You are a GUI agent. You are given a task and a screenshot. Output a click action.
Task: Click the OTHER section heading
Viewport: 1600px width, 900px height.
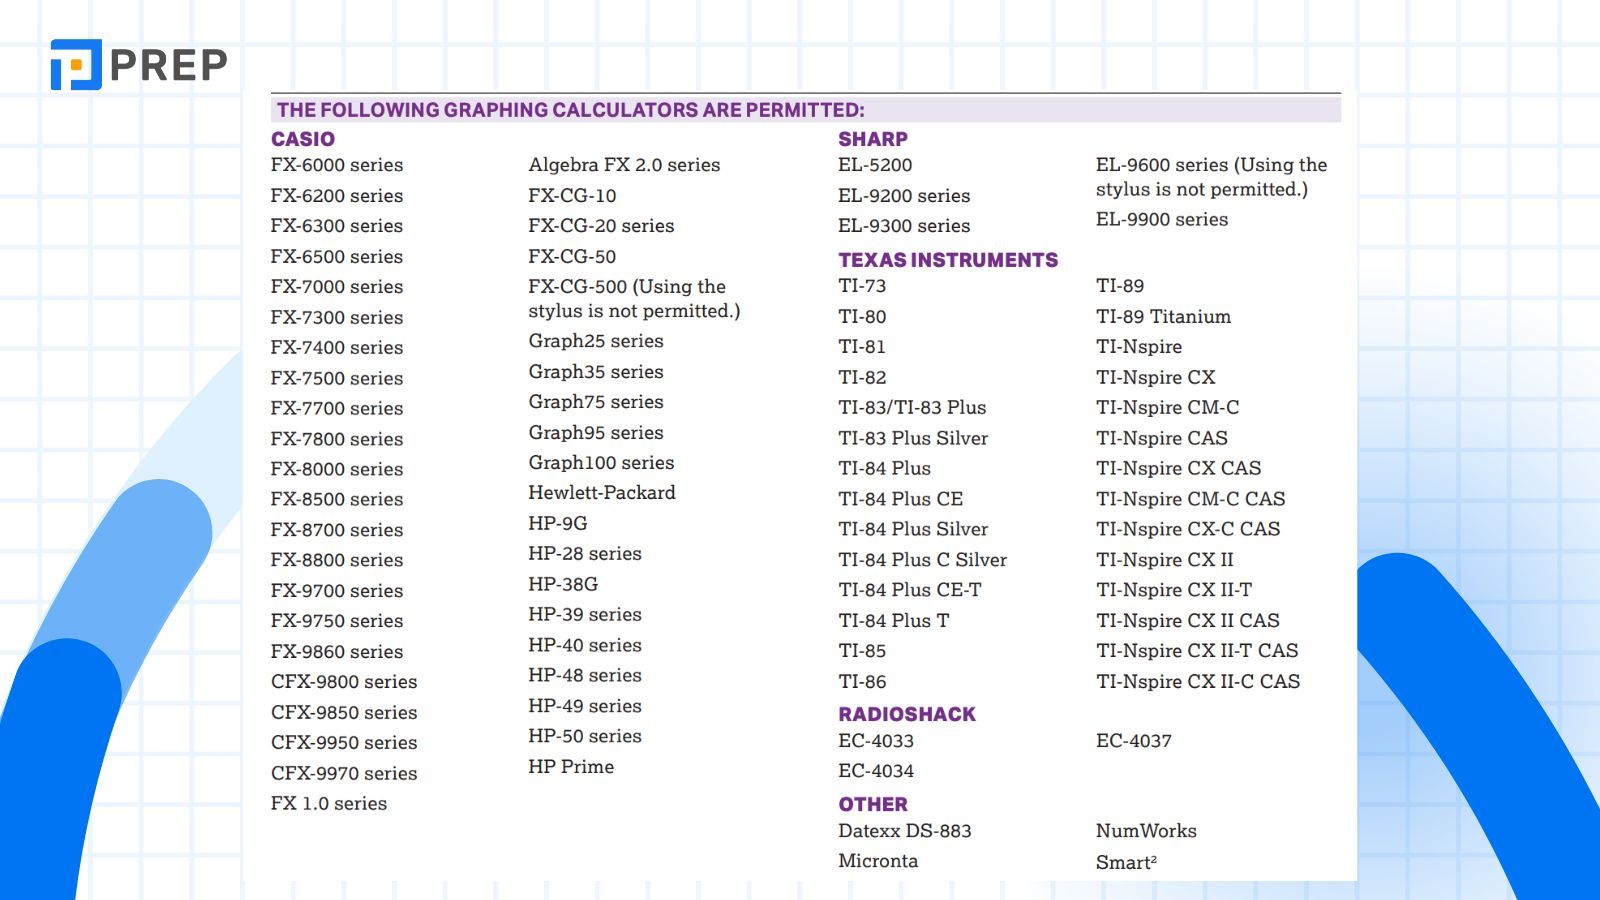tap(873, 804)
